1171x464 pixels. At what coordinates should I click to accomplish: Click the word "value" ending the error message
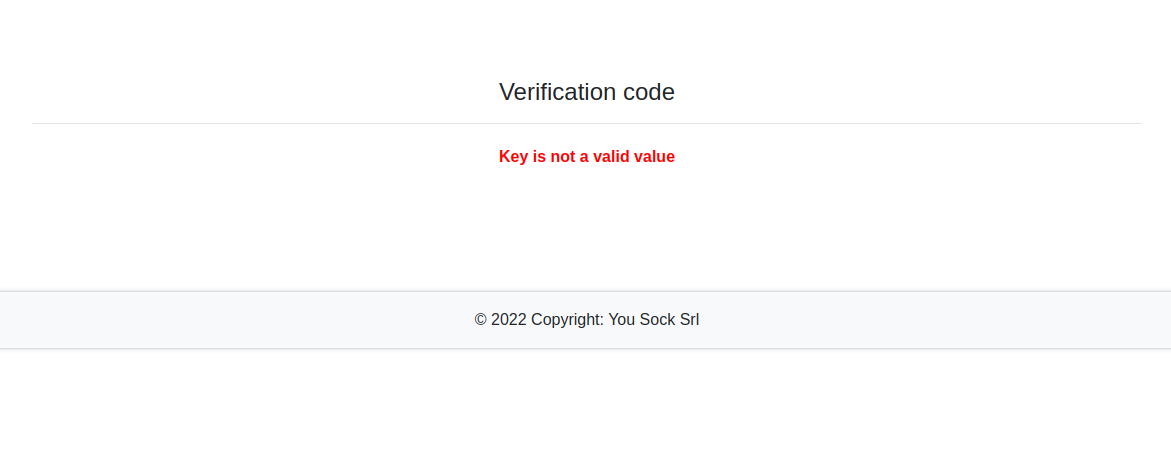click(x=655, y=156)
